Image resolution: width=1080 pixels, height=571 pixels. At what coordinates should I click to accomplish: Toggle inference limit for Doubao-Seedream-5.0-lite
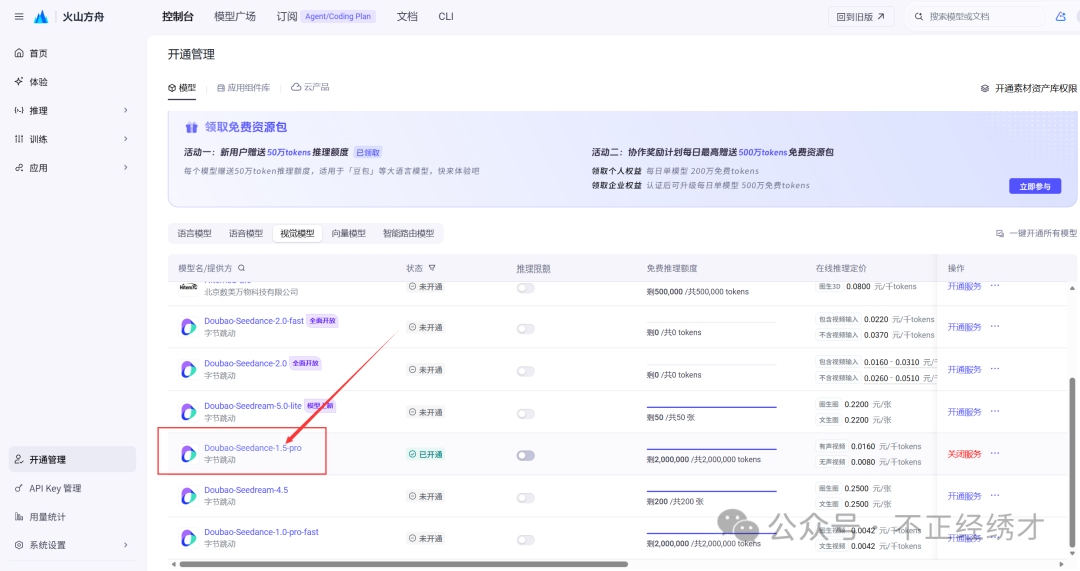coord(526,413)
